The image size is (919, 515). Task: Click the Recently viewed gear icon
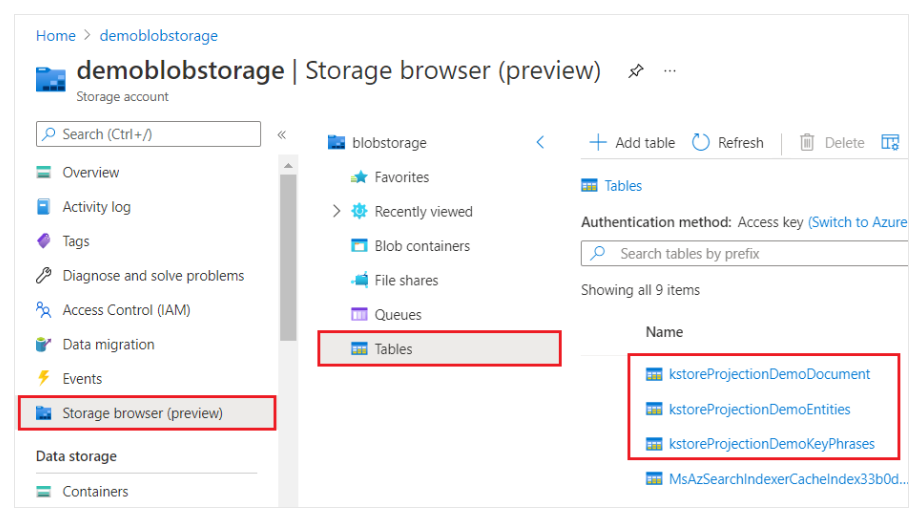(x=359, y=212)
